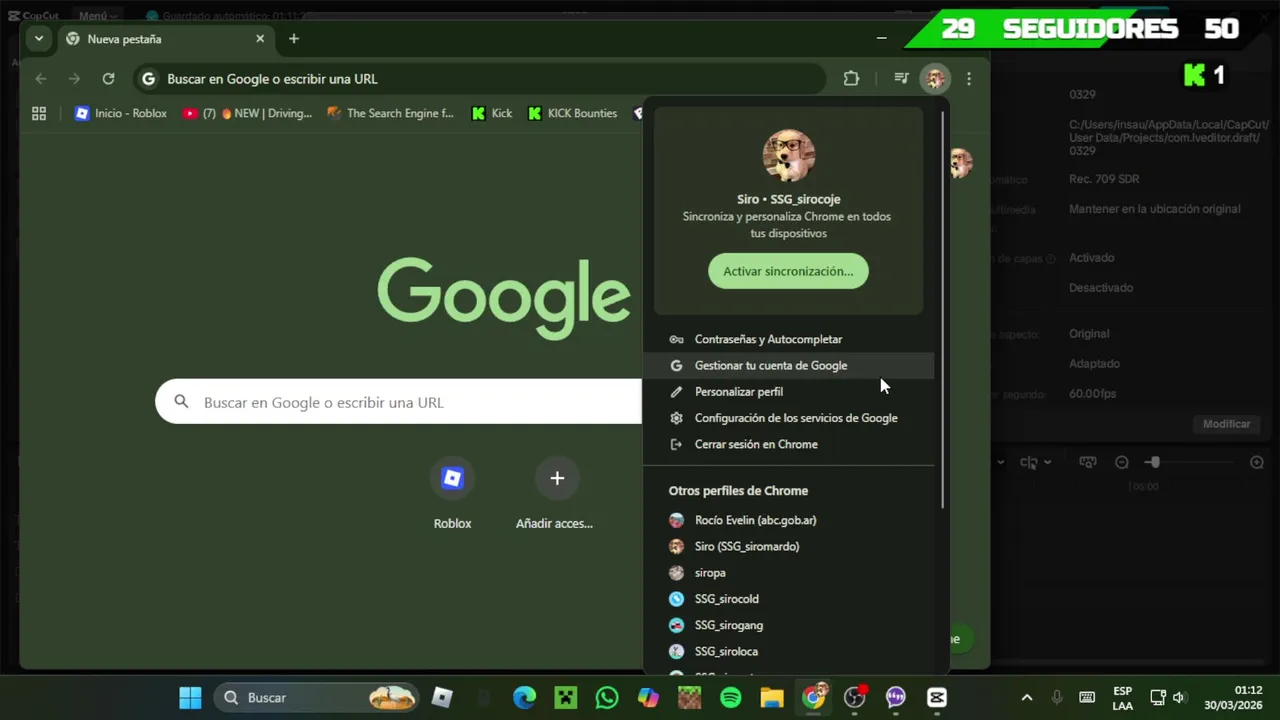Click the Google search box on the page
The image size is (1280, 720).
[x=400, y=402]
